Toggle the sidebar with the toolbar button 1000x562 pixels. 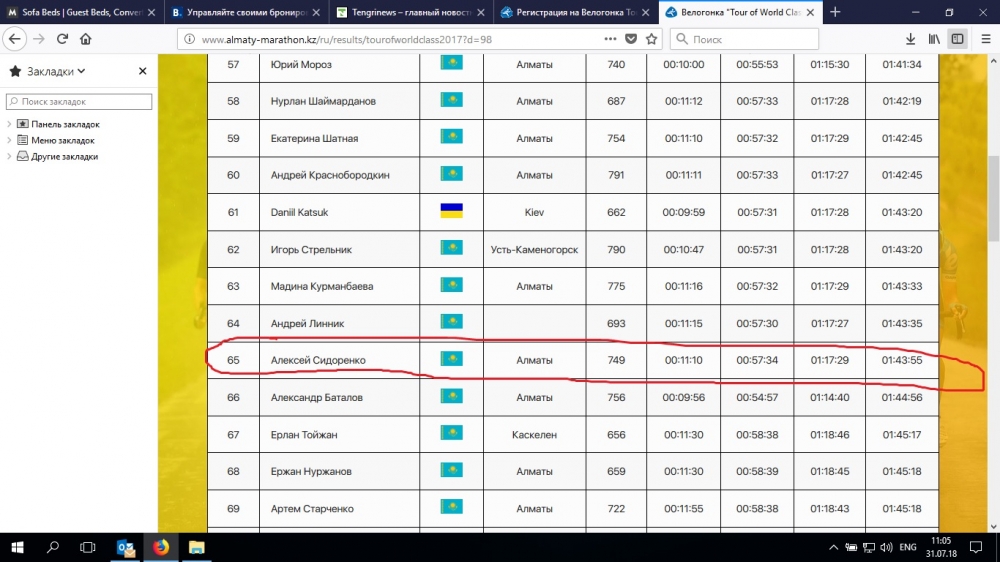click(x=957, y=39)
